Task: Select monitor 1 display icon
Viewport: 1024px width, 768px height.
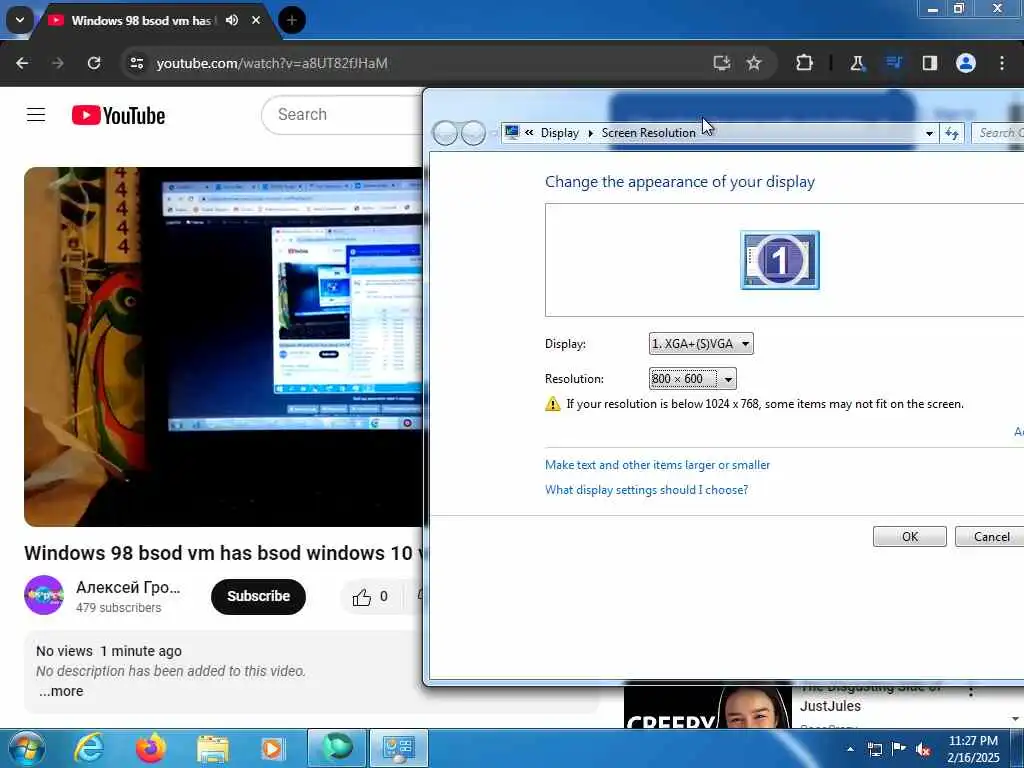Action: click(780, 259)
